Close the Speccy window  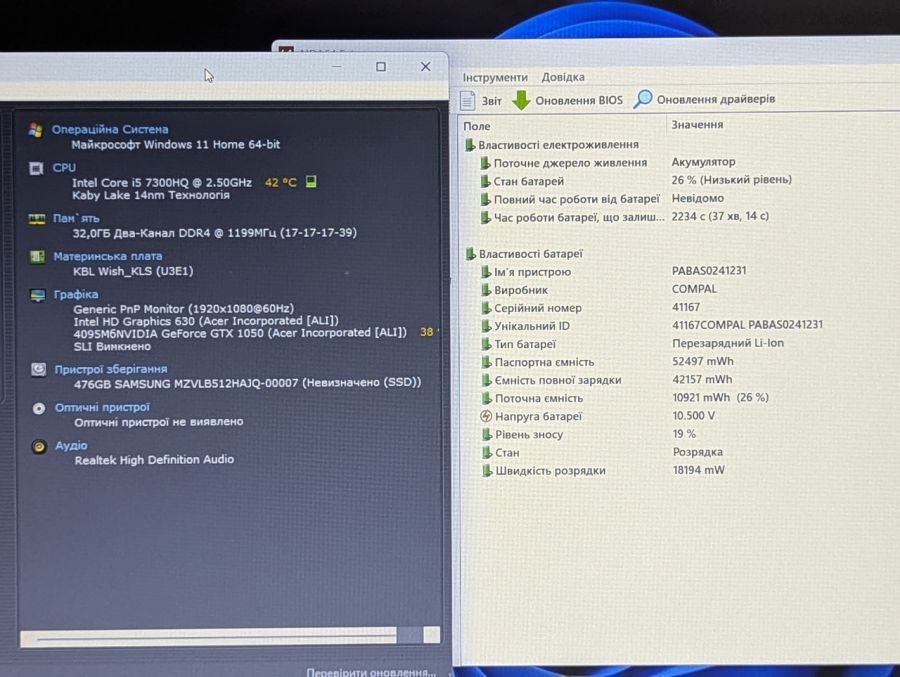coord(425,67)
